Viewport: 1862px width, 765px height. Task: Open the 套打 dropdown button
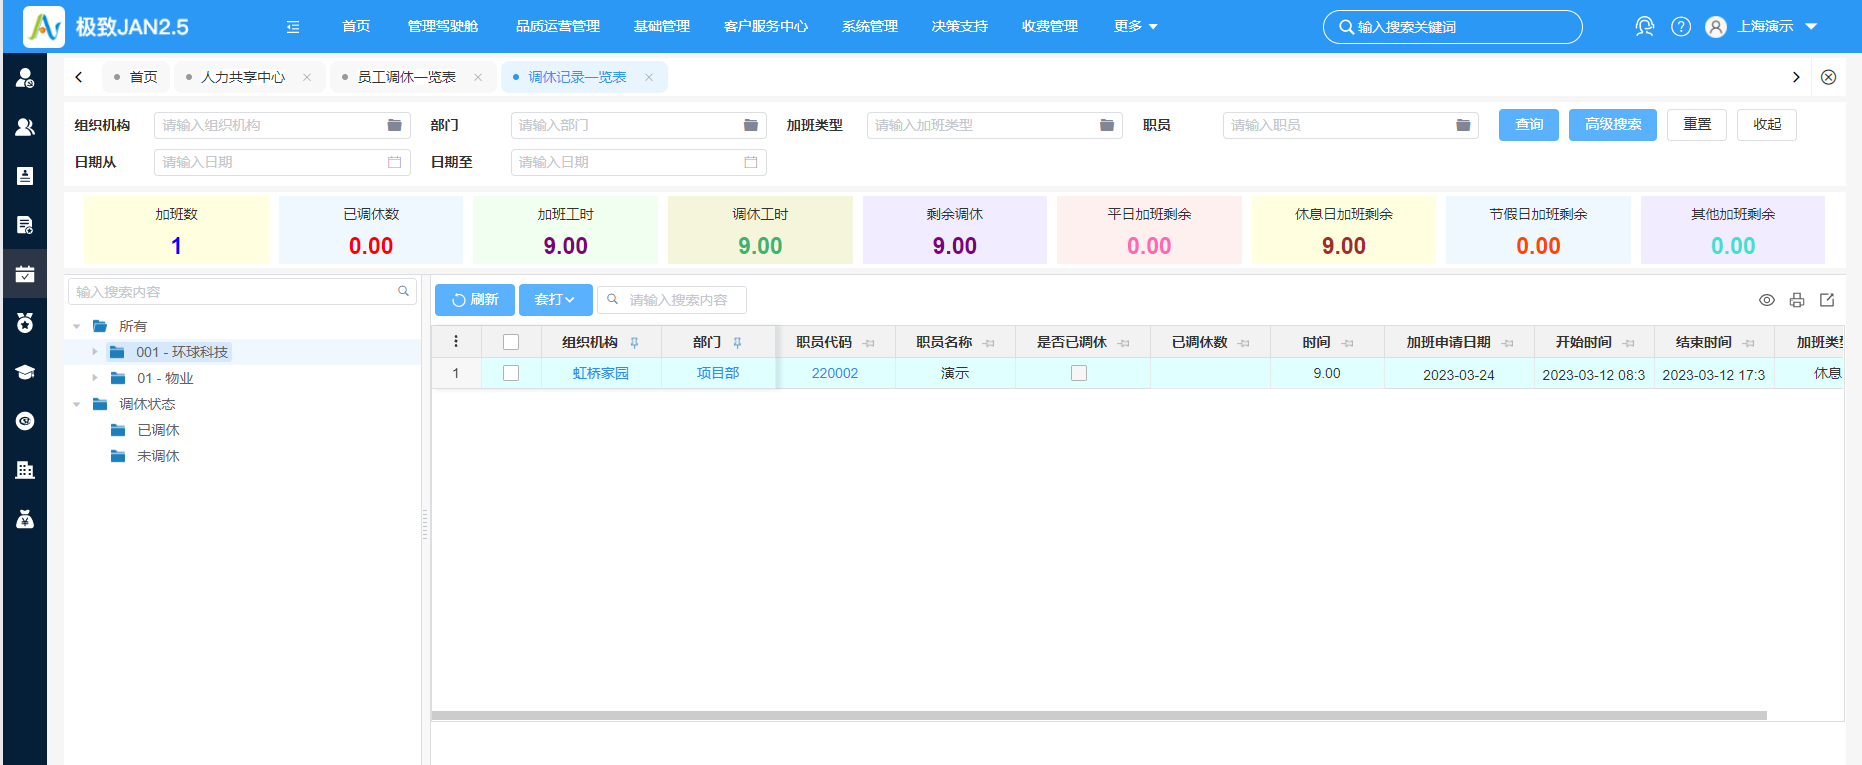click(x=555, y=300)
